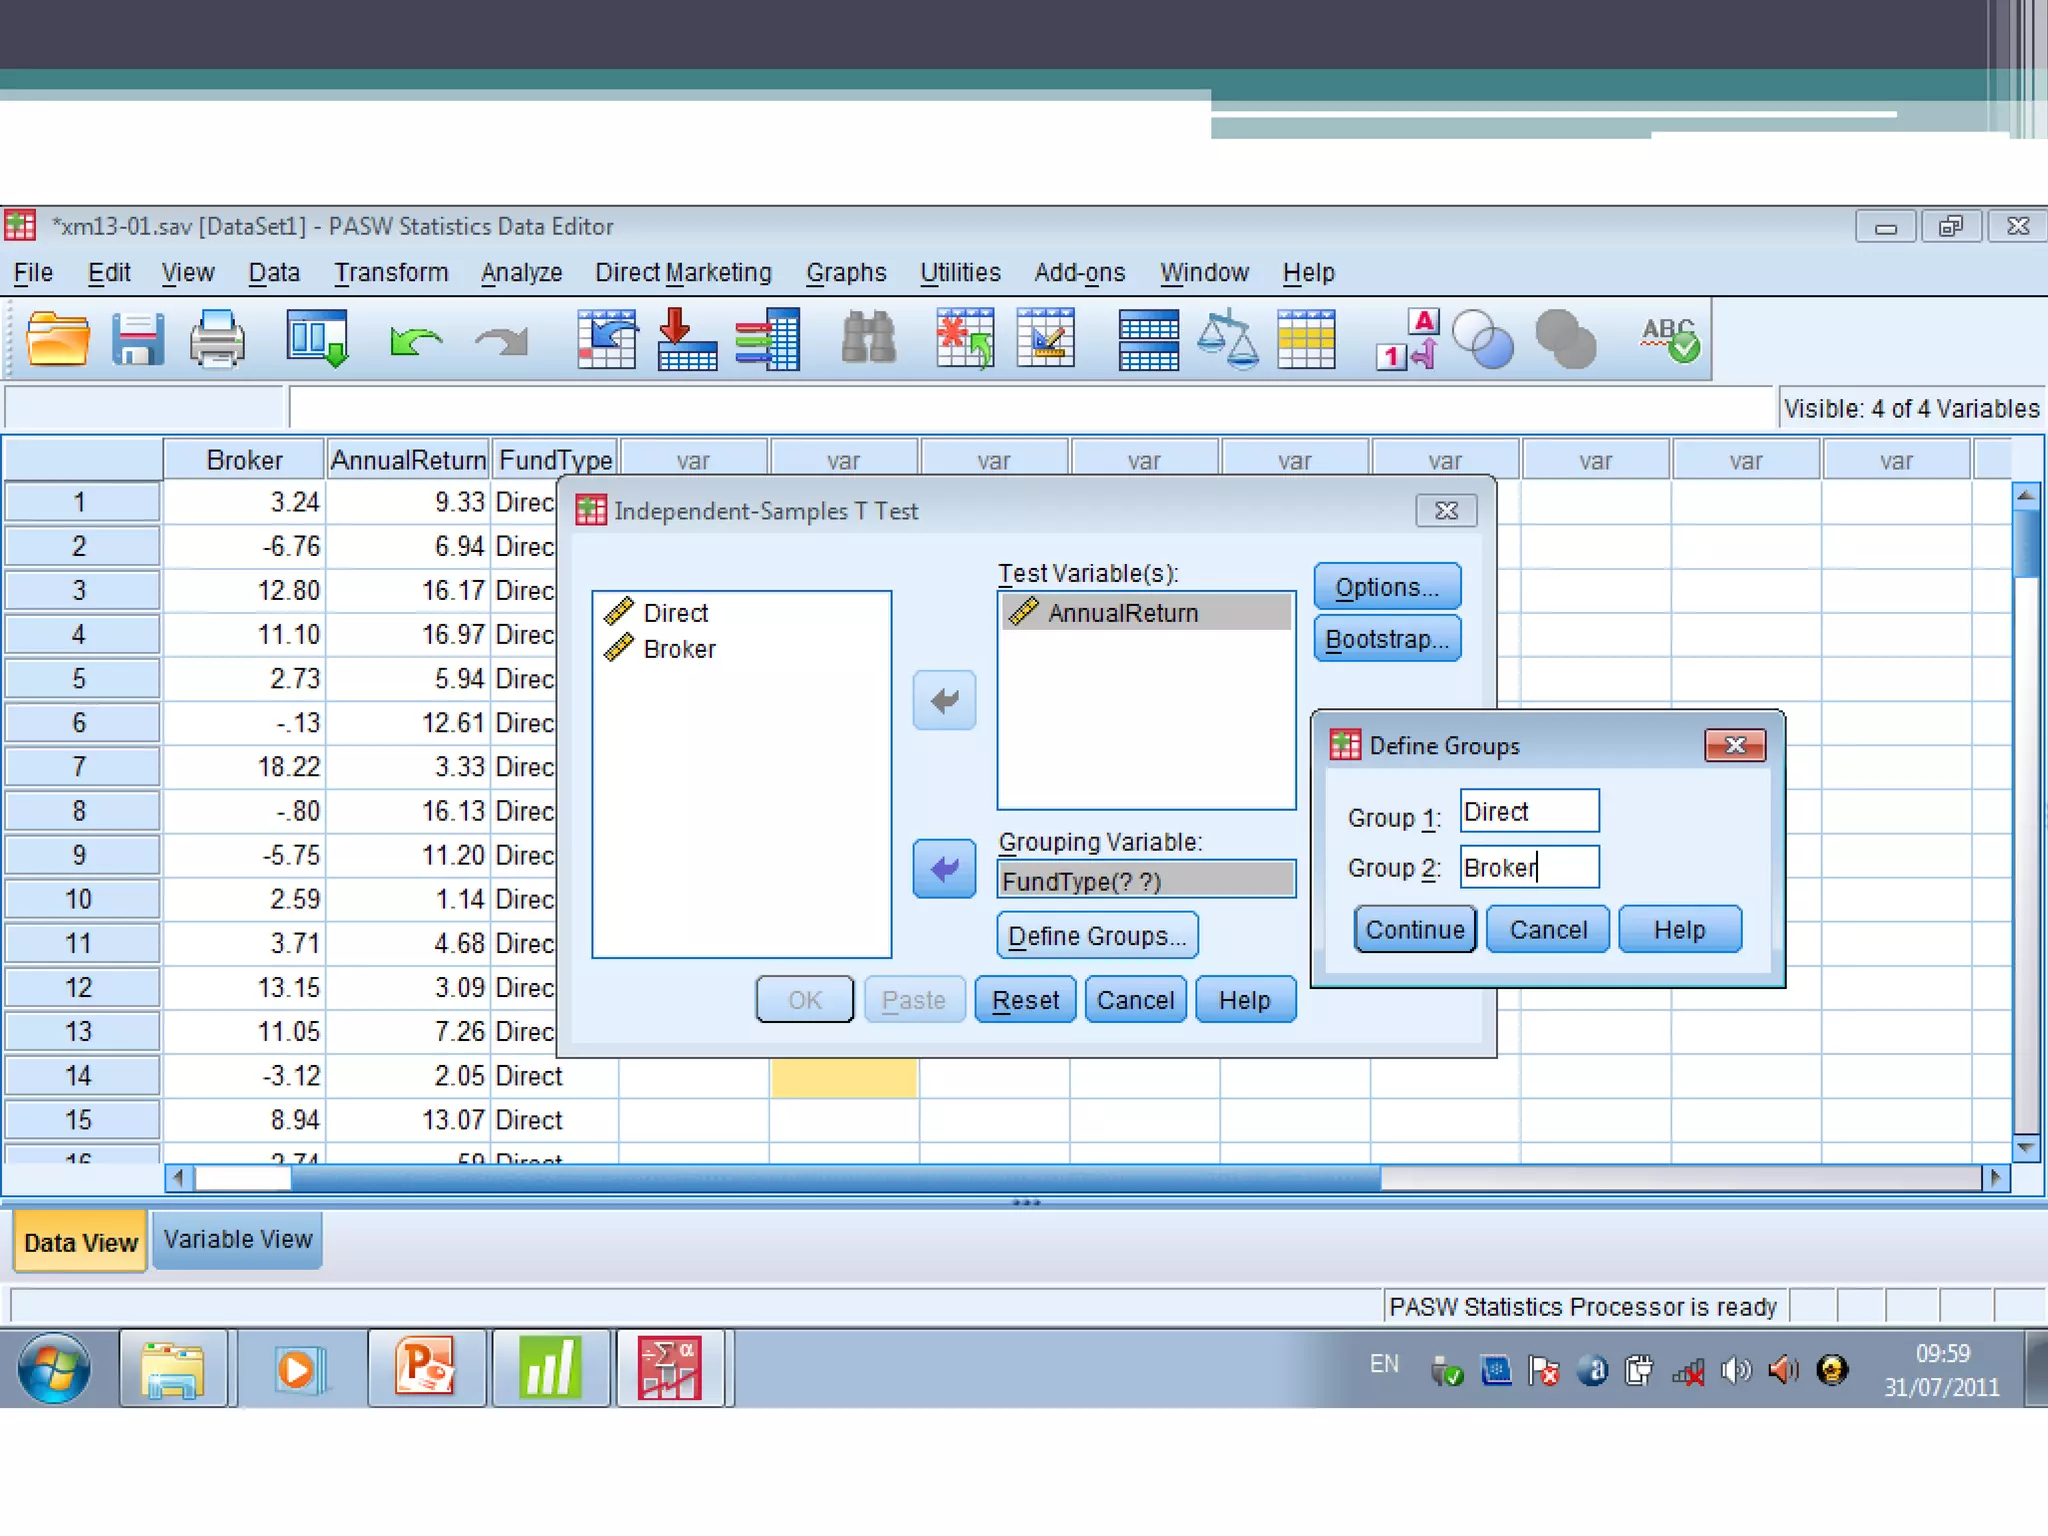The height and width of the screenshot is (1536, 2048).
Task: Open the Utilities menu
Action: pyautogui.click(x=960, y=272)
